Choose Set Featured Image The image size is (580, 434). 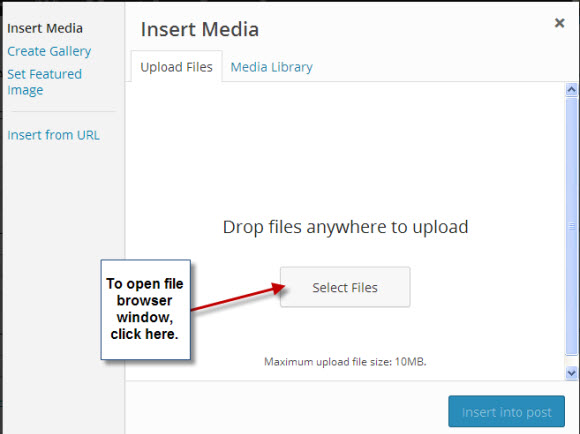(44, 82)
